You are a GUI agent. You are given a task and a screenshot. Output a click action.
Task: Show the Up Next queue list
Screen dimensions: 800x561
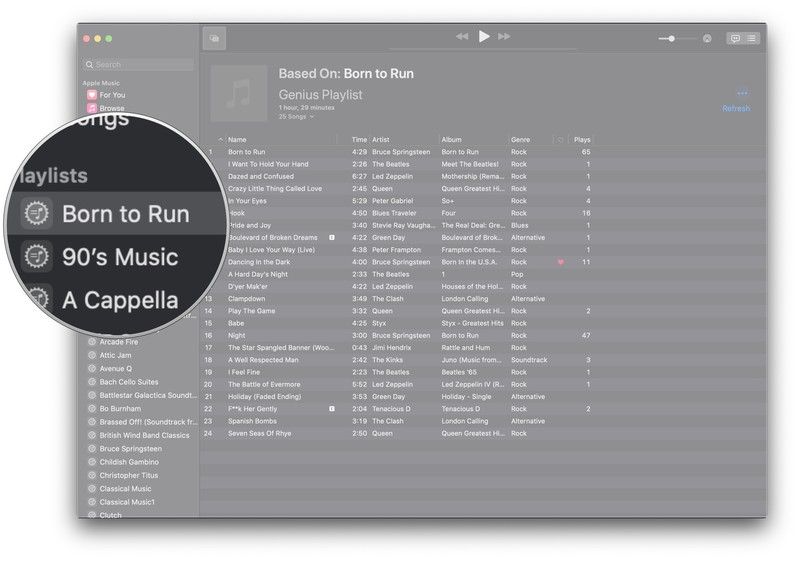pos(751,38)
